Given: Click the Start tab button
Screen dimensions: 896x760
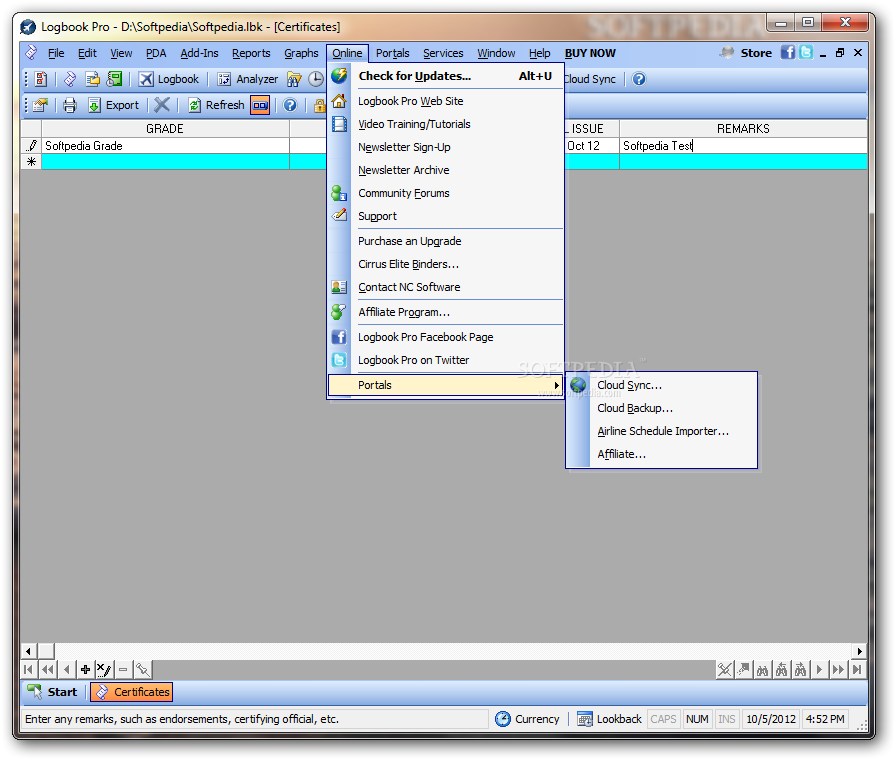Looking at the screenshot, I should click(x=52, y=692).
